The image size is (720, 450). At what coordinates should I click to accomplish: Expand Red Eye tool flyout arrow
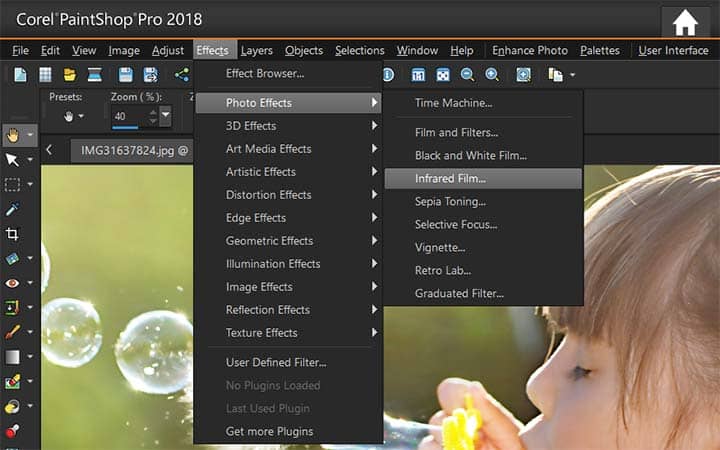coord(30,283)
